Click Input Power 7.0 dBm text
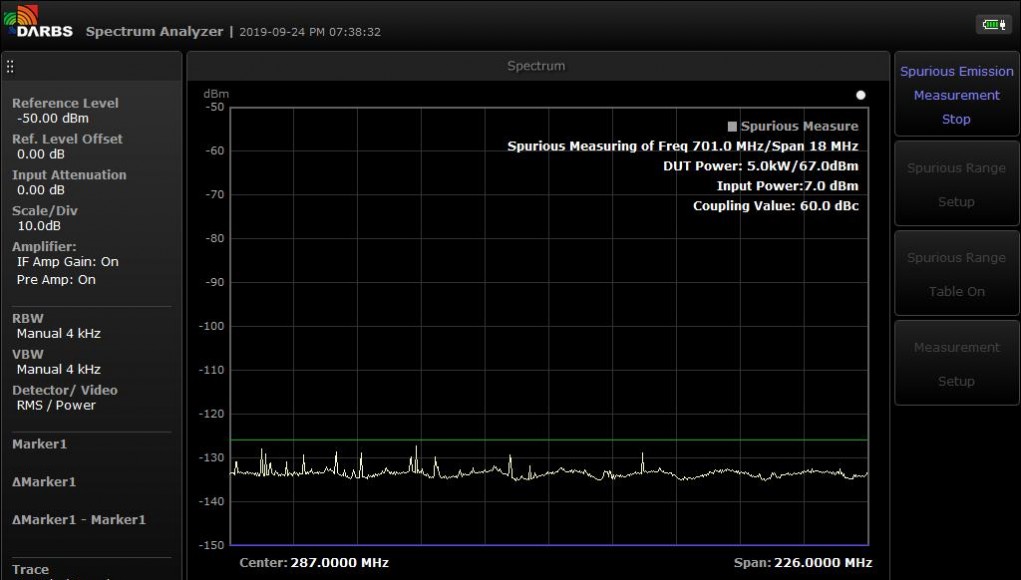Viewport: 1021px width, 580px height. (787, 186)
